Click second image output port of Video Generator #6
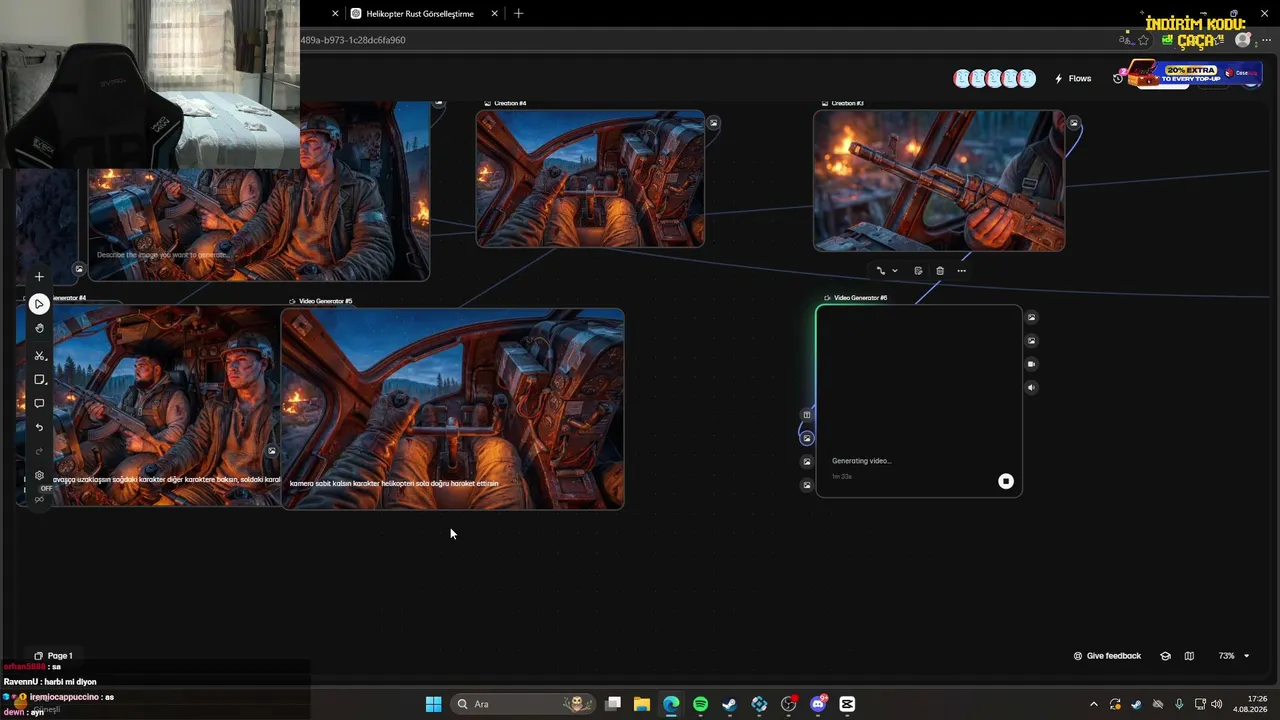The width and height of the screenshot is (1280, 720). pyautogui.click(x=1032, y=341)
